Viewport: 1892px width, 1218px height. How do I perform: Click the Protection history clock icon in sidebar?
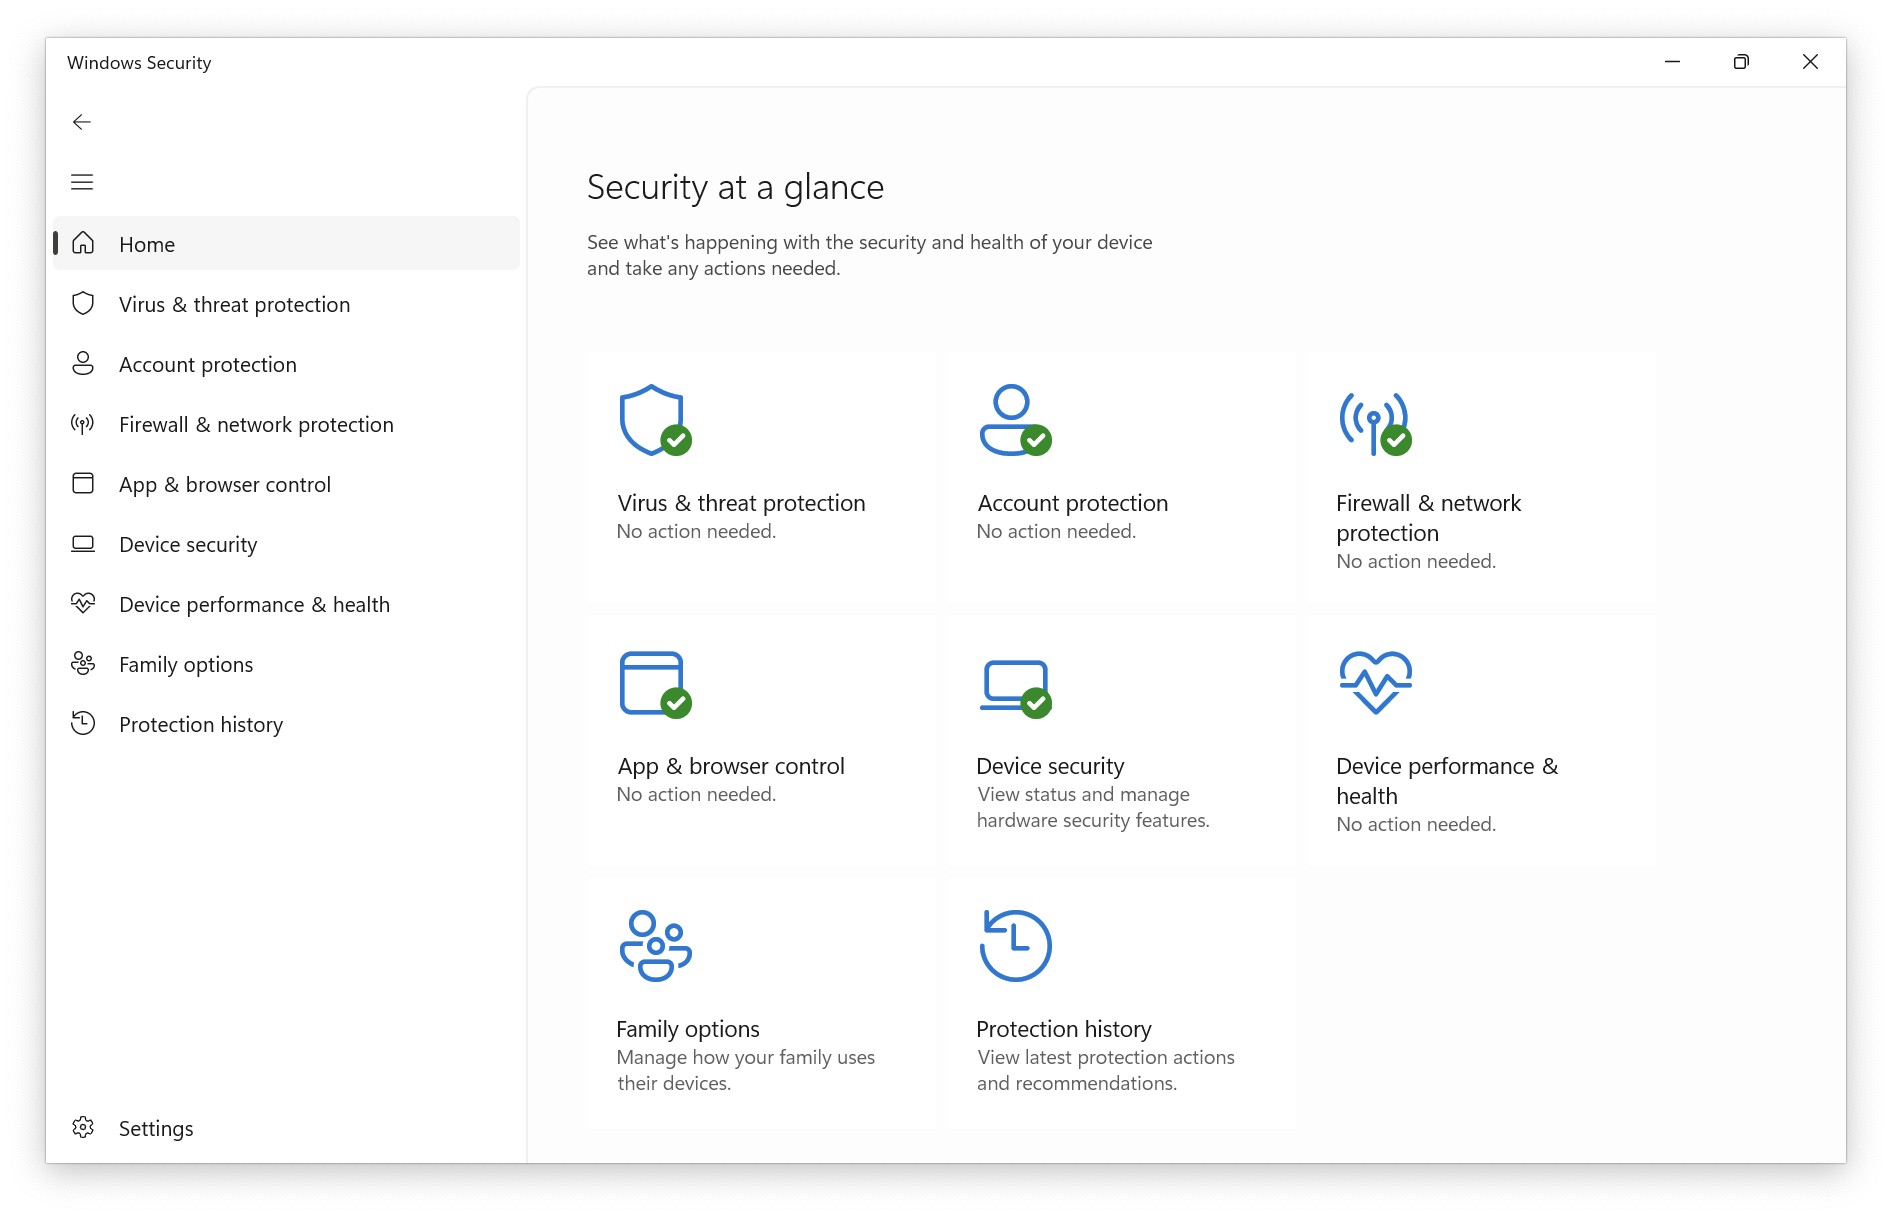[83, 723]
